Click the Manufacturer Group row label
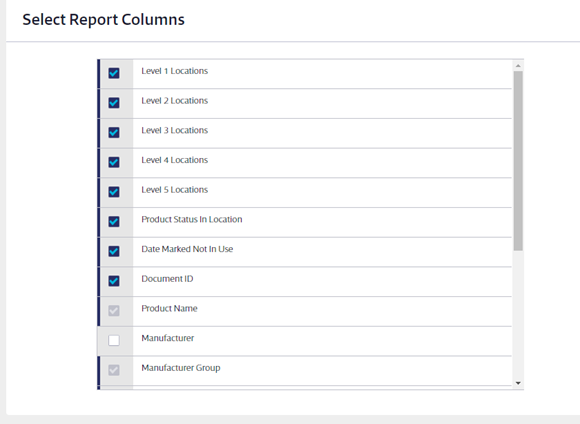The width and height of the screenshot is (580, 424). (x=181, y=368)
